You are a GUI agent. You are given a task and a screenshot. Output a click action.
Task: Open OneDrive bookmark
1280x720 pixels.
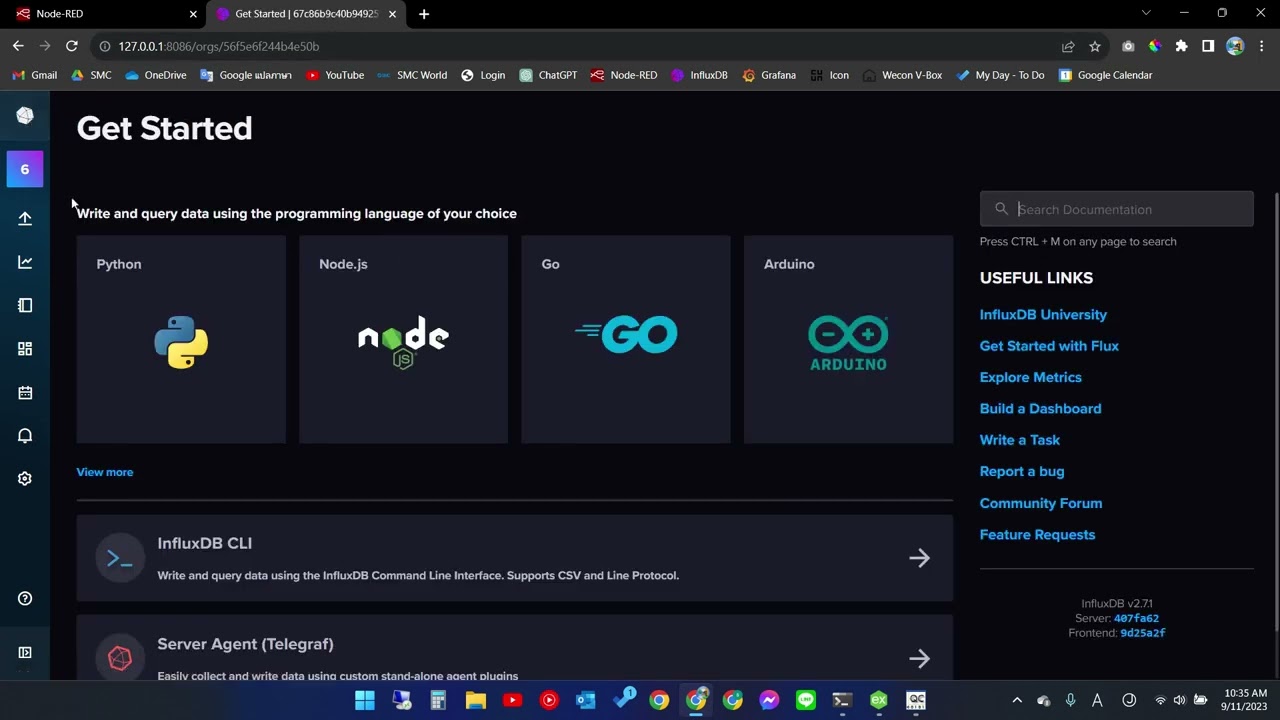[x=156, y=75]
